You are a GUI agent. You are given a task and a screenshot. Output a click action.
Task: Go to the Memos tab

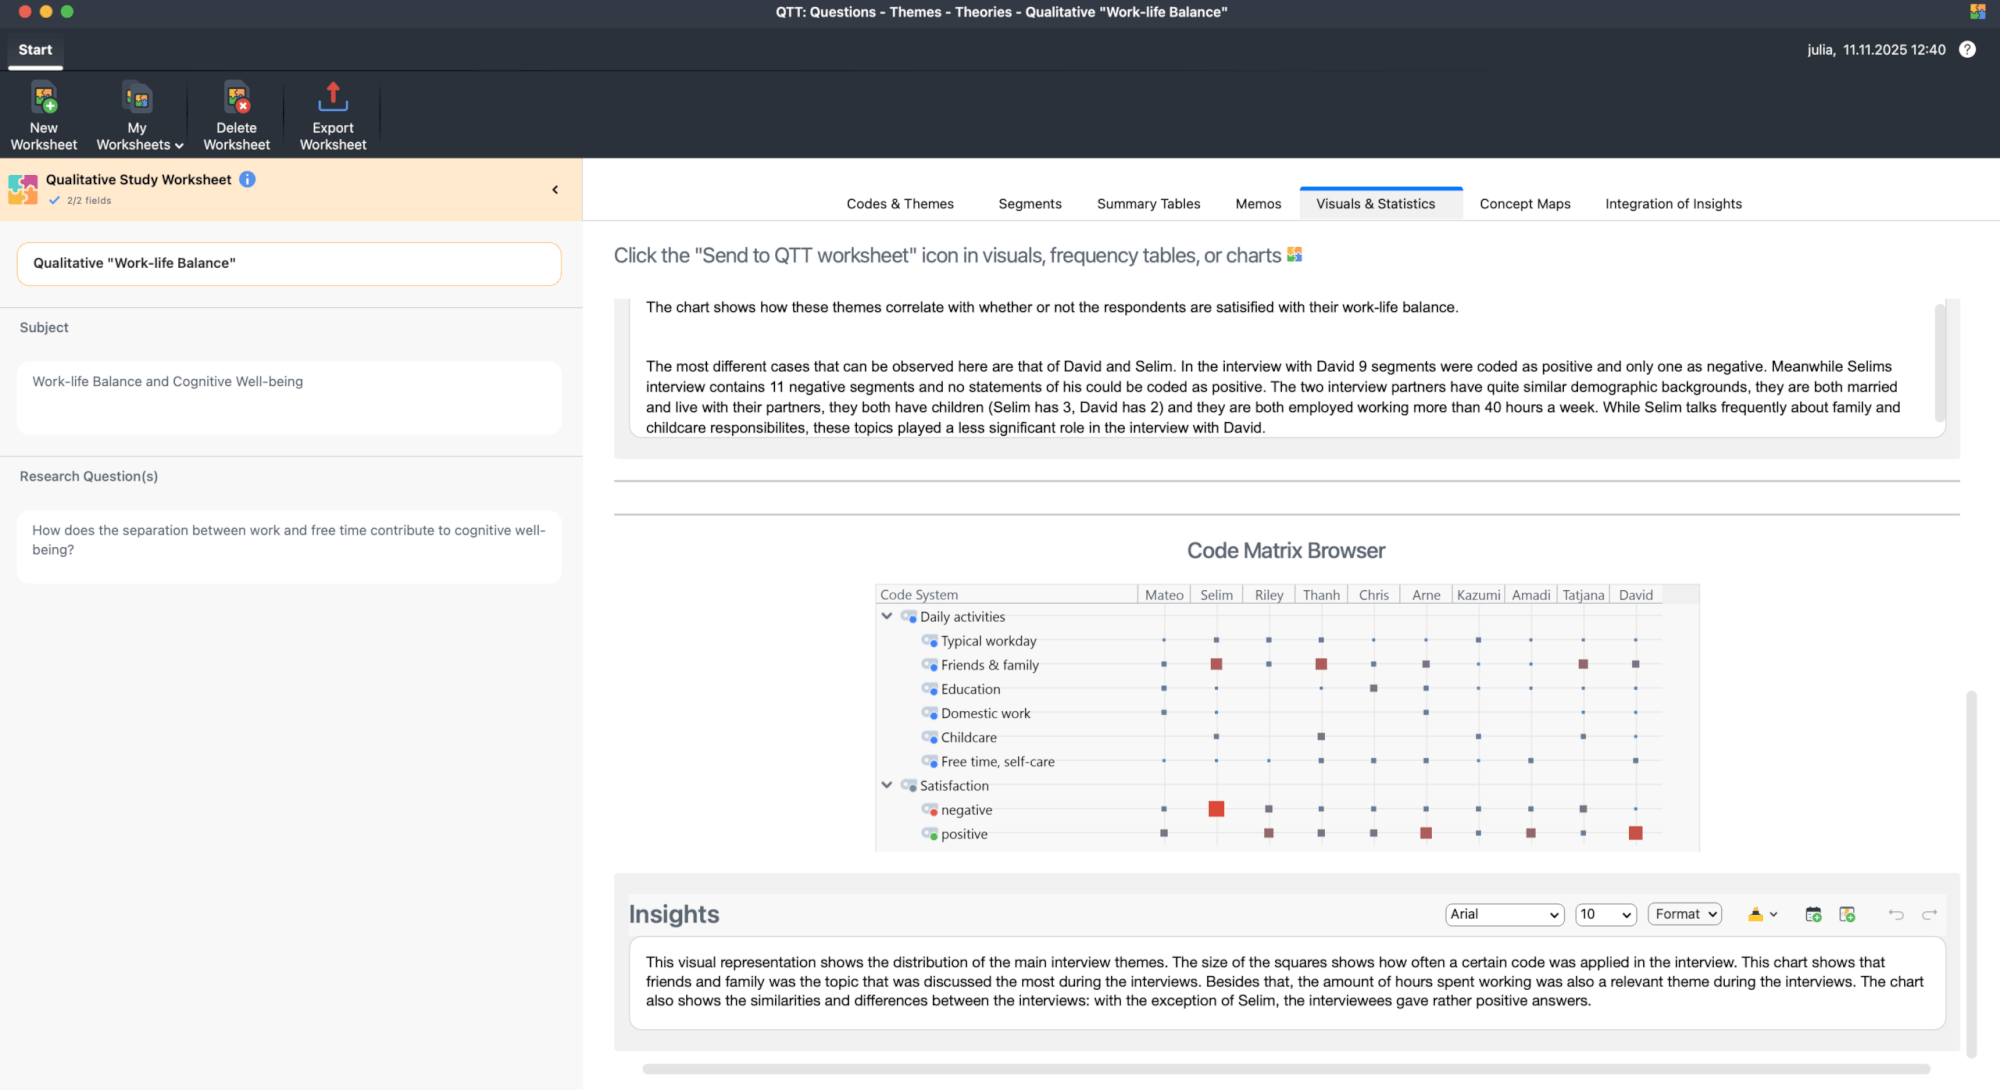point(1258,204)
